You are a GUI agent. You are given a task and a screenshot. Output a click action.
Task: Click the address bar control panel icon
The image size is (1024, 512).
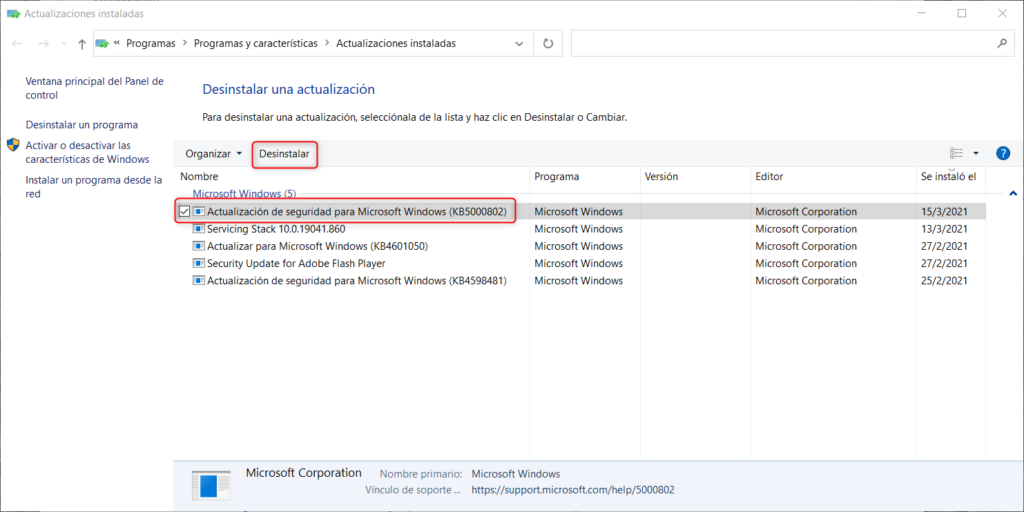(102, 44)
